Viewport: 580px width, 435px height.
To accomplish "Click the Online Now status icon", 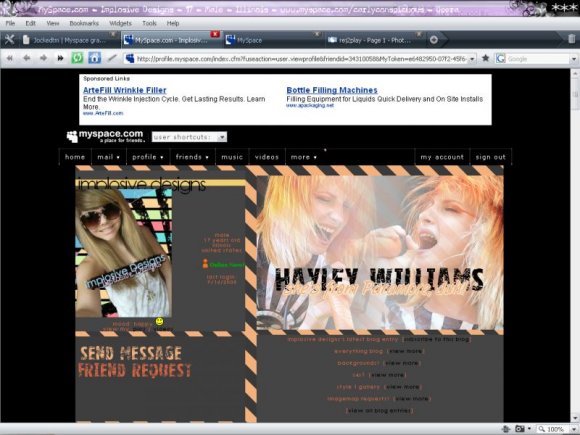I will coord(205,264).
